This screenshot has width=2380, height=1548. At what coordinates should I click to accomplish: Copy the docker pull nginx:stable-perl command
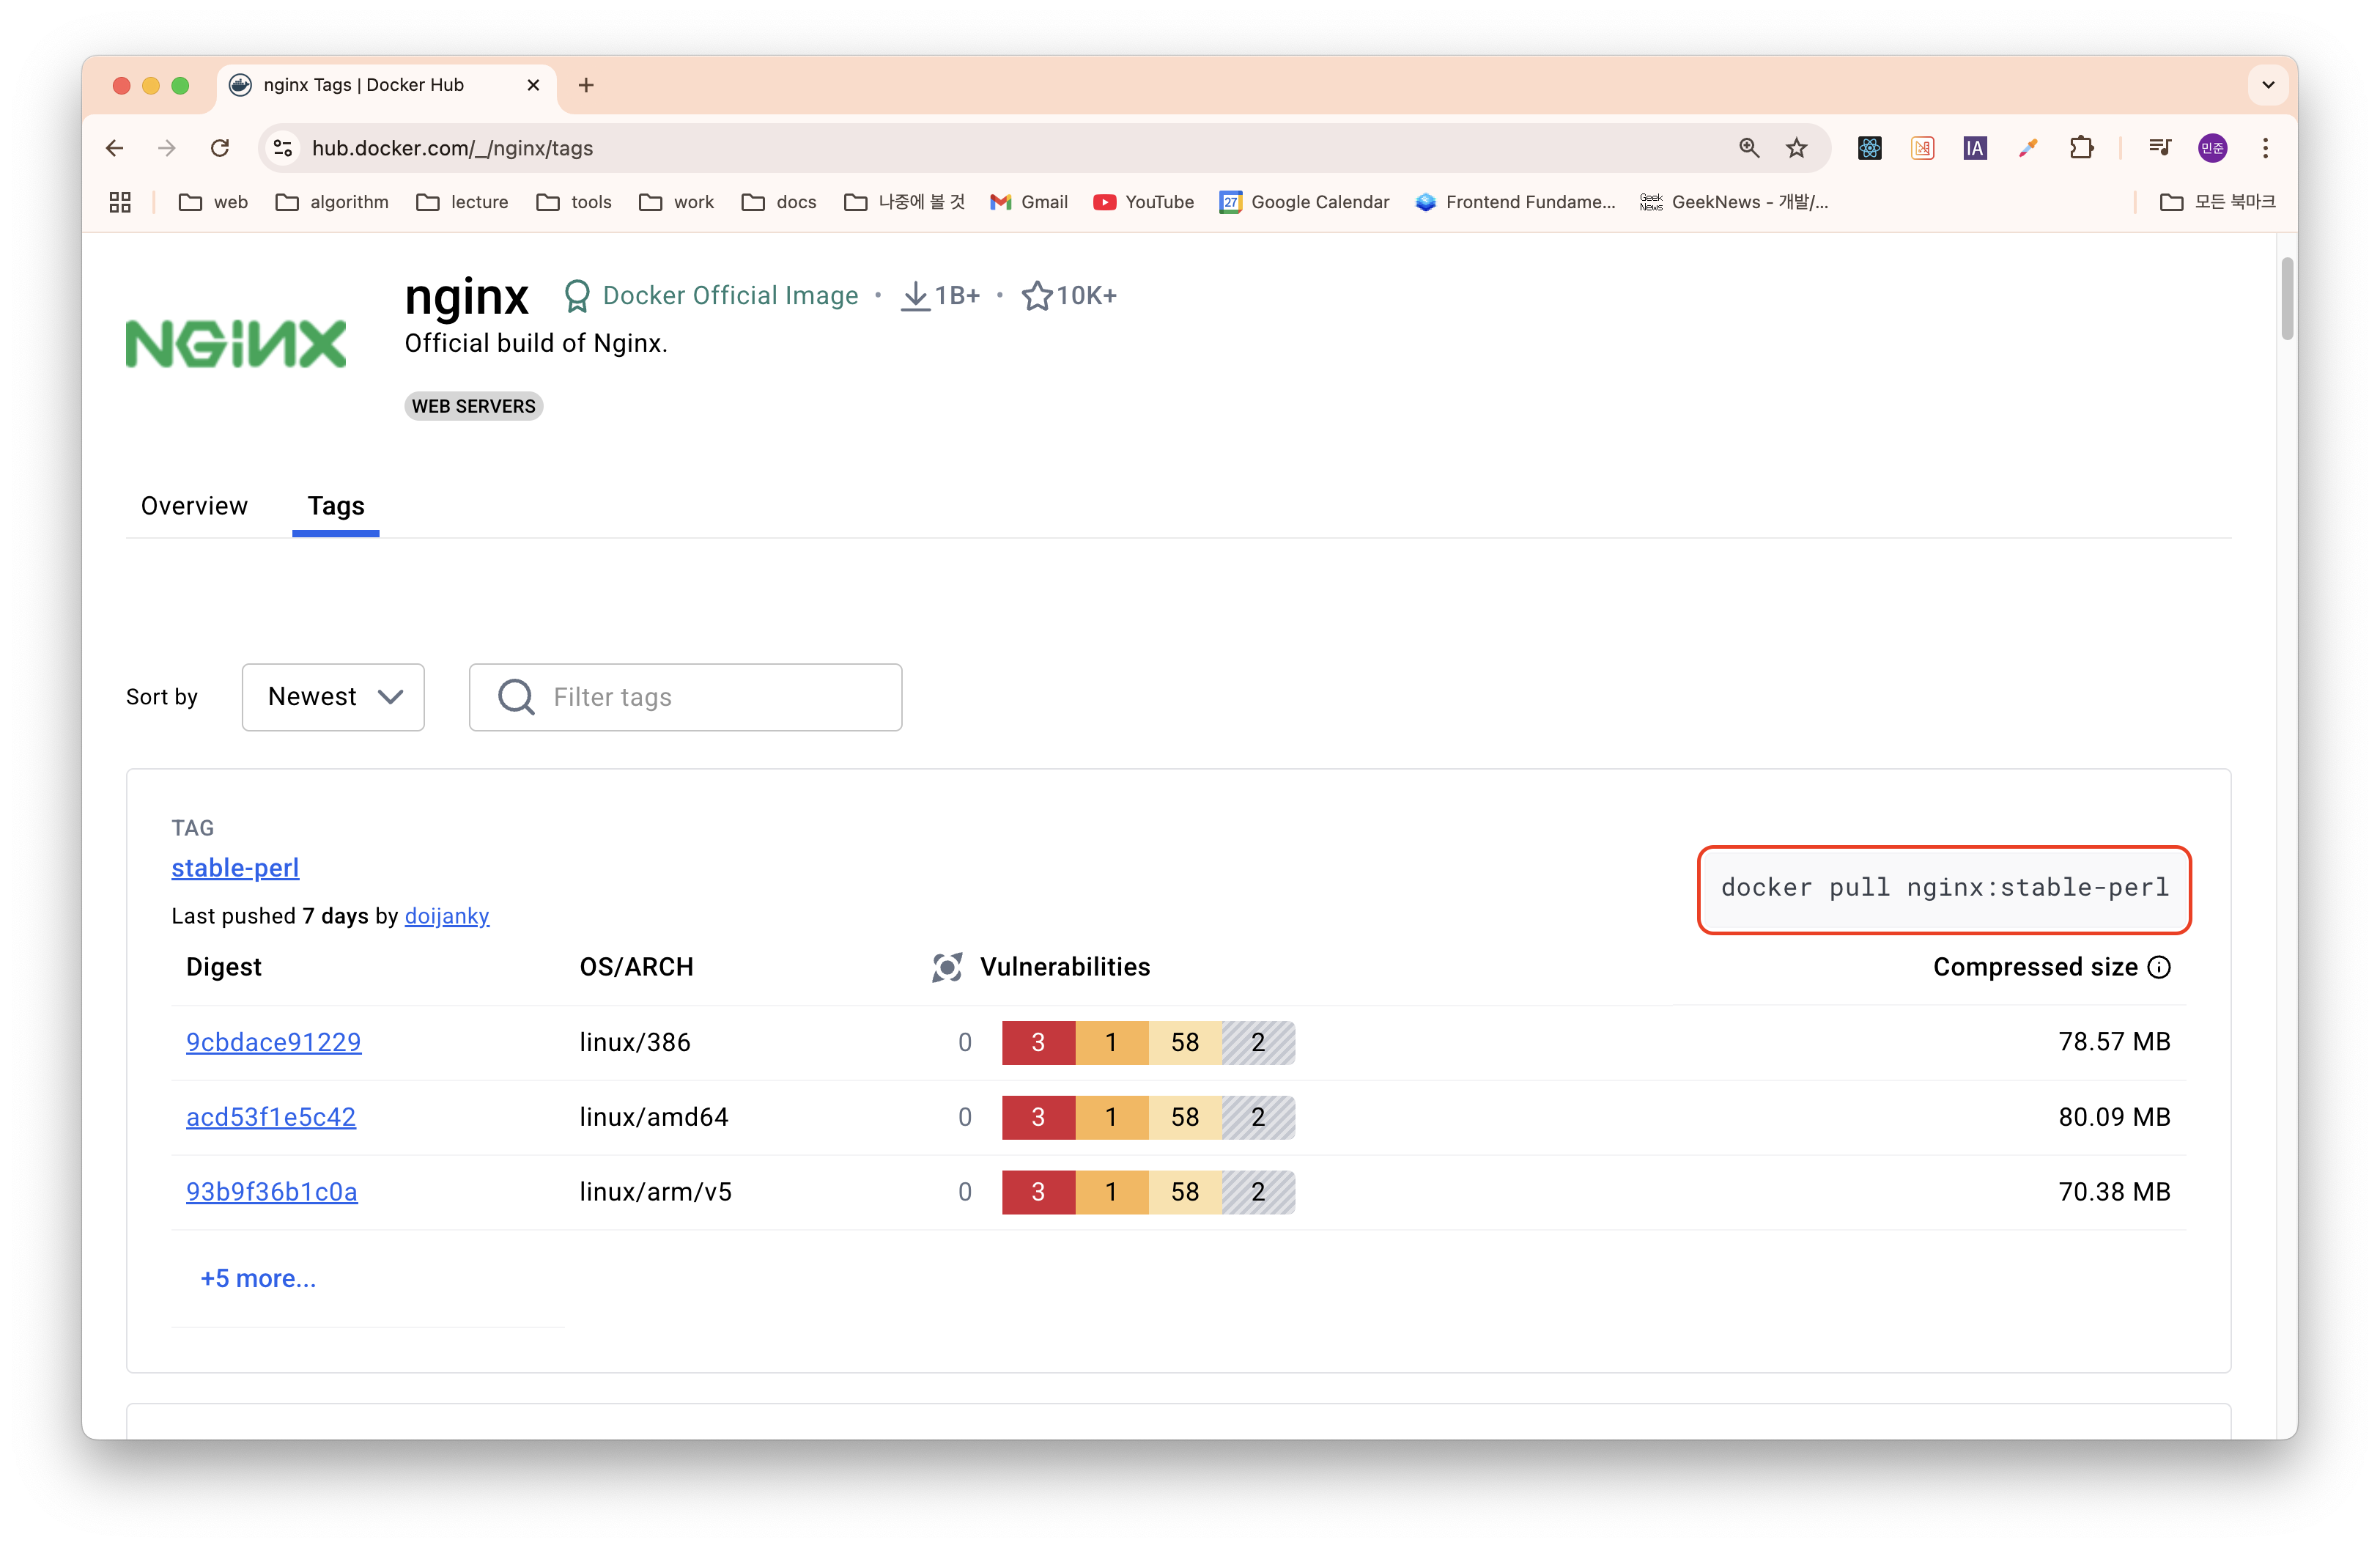1943,888
